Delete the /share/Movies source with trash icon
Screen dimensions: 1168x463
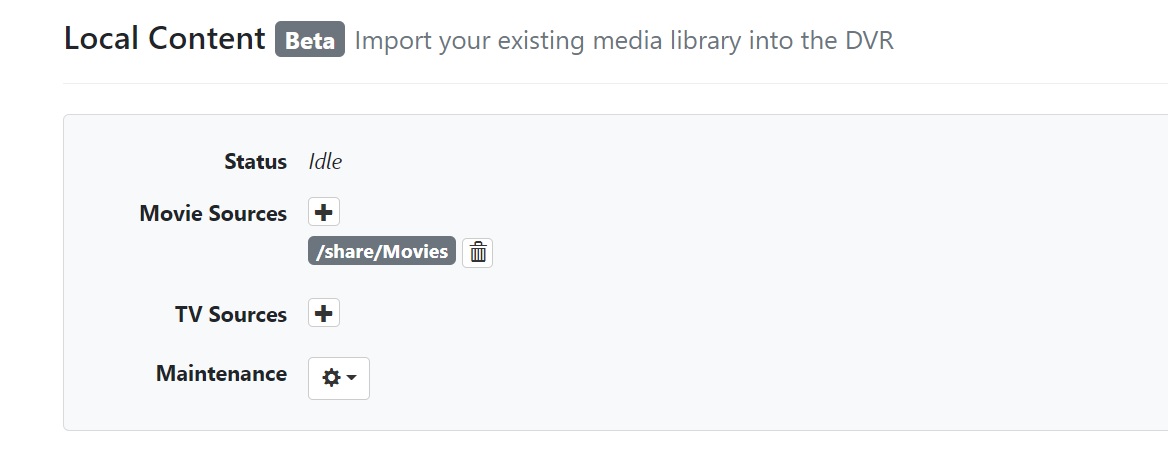[x=478, y=252]
